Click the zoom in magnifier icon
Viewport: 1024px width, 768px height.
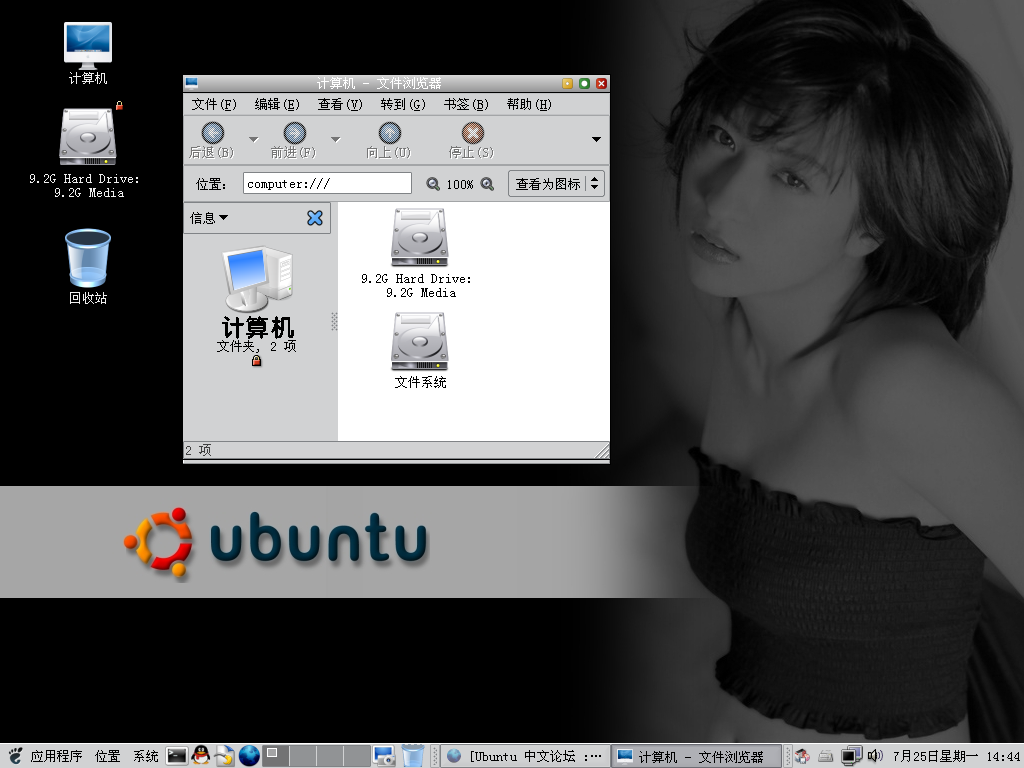[x=487, y=184]
